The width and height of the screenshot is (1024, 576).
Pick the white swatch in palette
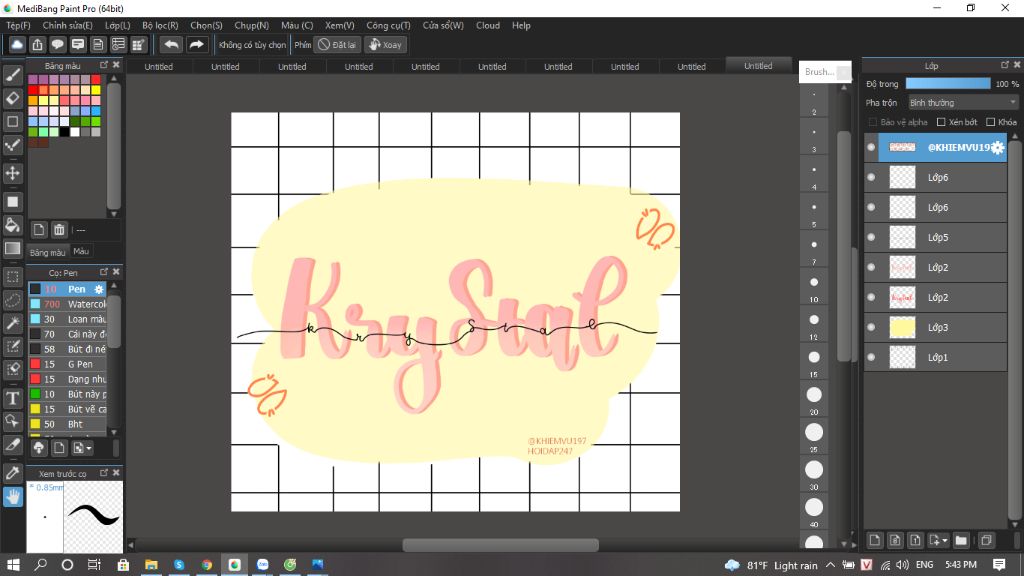[74, 132]
